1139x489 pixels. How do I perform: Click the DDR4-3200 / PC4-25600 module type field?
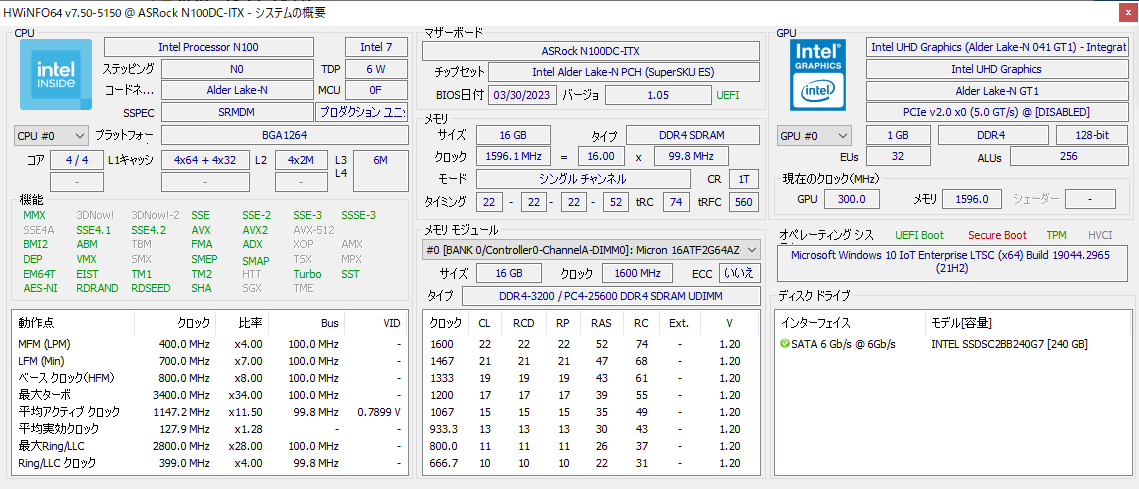click(610, 296)
